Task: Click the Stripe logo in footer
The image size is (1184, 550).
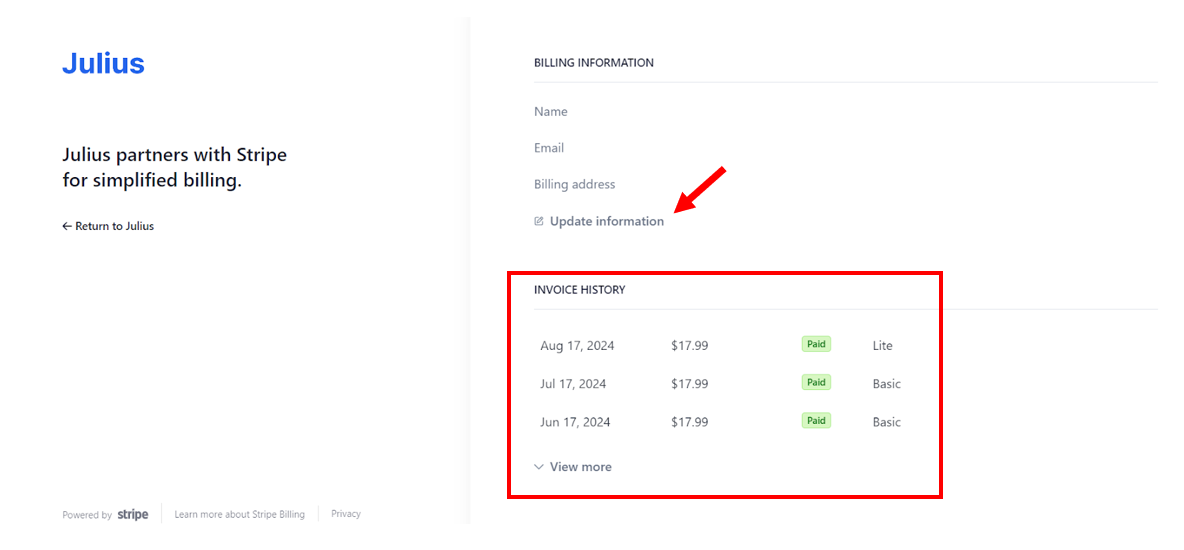Action: click(x=133, y=514)
